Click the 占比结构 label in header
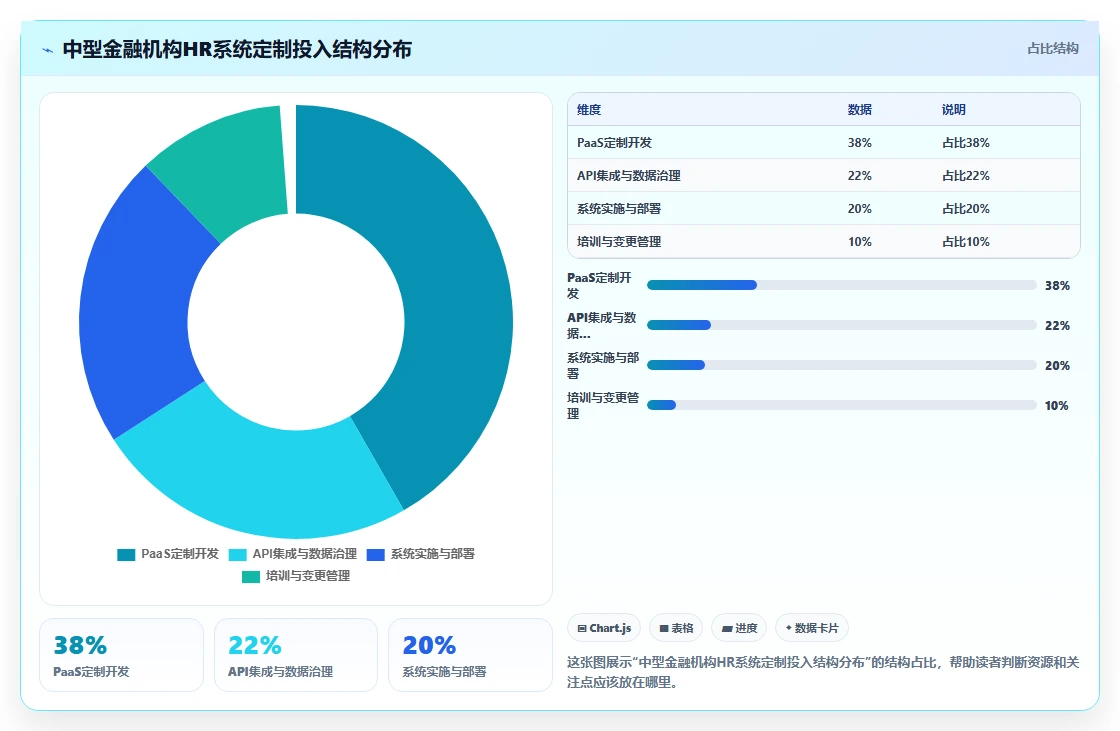The width and height of the screenshot is (1120, 731). tap(1053, 49)
